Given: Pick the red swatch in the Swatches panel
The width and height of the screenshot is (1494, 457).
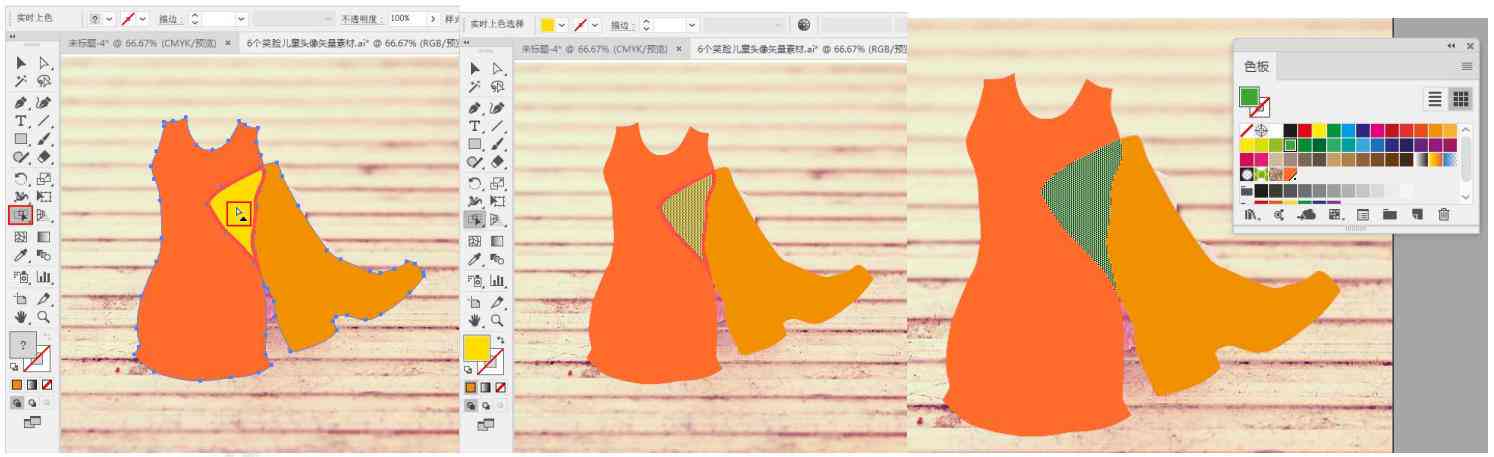Looking at the screenshot, I should (1304, 130).
